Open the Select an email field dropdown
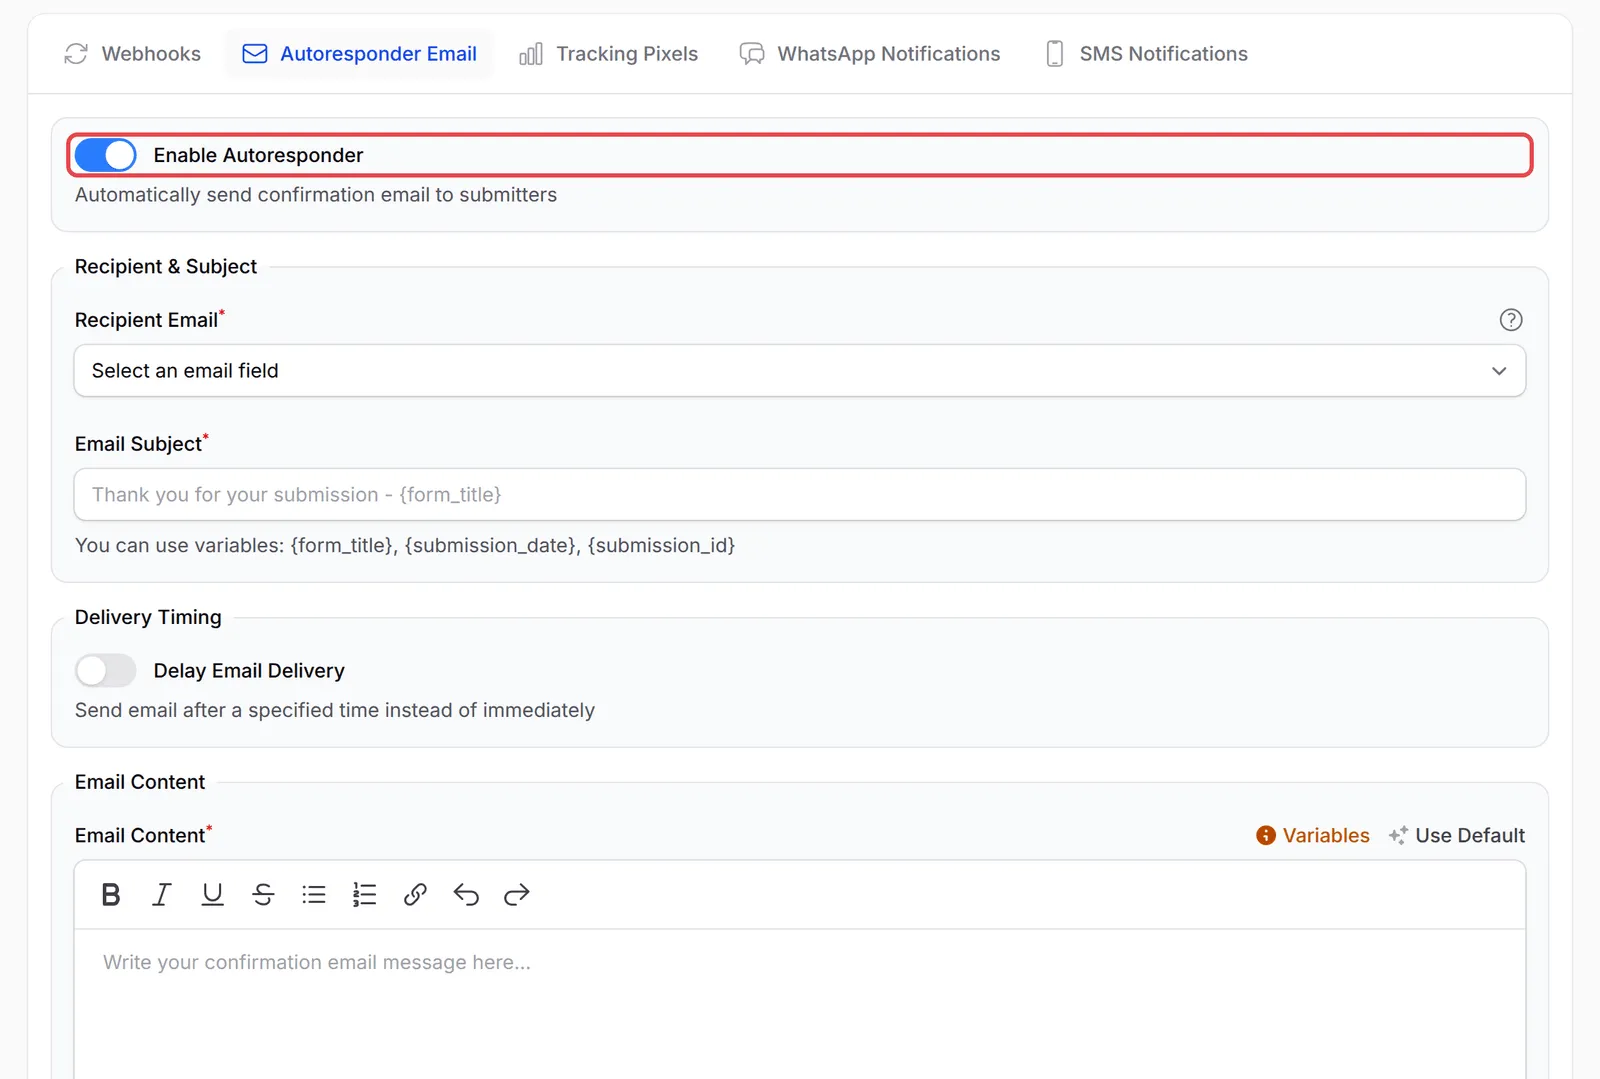The image size is (1600, 1079). point(800,371)
